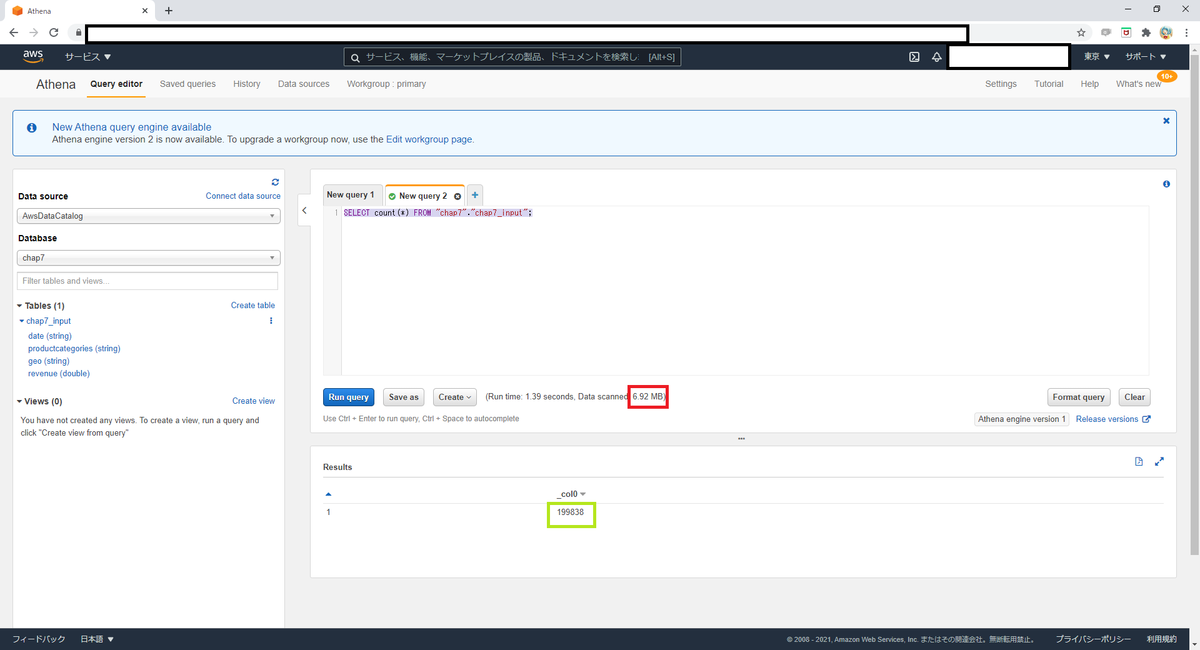The height and width of the screenshot is (650, 1200).
Task: Open the 日本語 language selector
Action: point(97,639)
